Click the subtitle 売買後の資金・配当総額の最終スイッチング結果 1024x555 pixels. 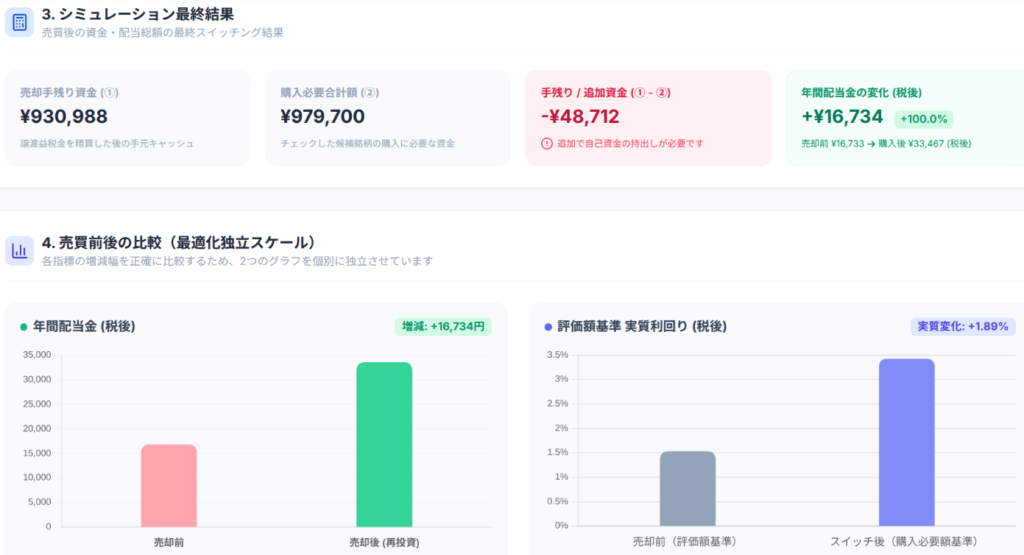(163, 33)
